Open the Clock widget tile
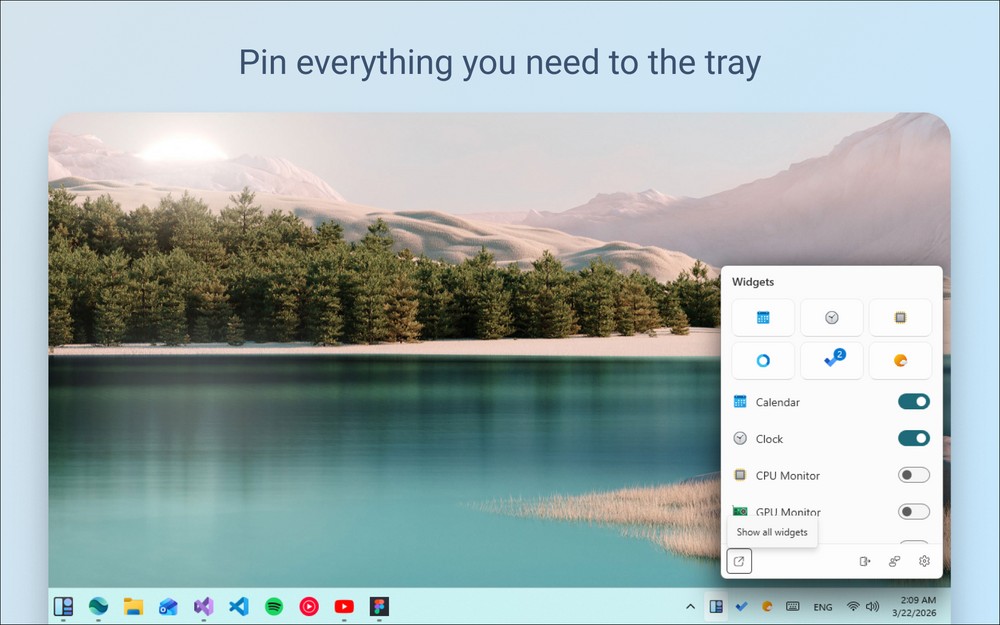Viewport: 1000px width, 625px height. coord(831,318)
